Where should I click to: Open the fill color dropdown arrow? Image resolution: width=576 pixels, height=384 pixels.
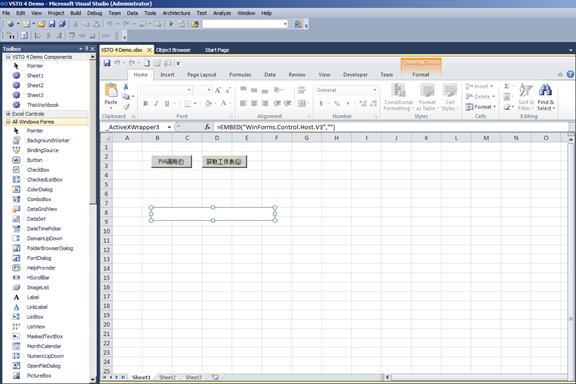click(215, 104)
